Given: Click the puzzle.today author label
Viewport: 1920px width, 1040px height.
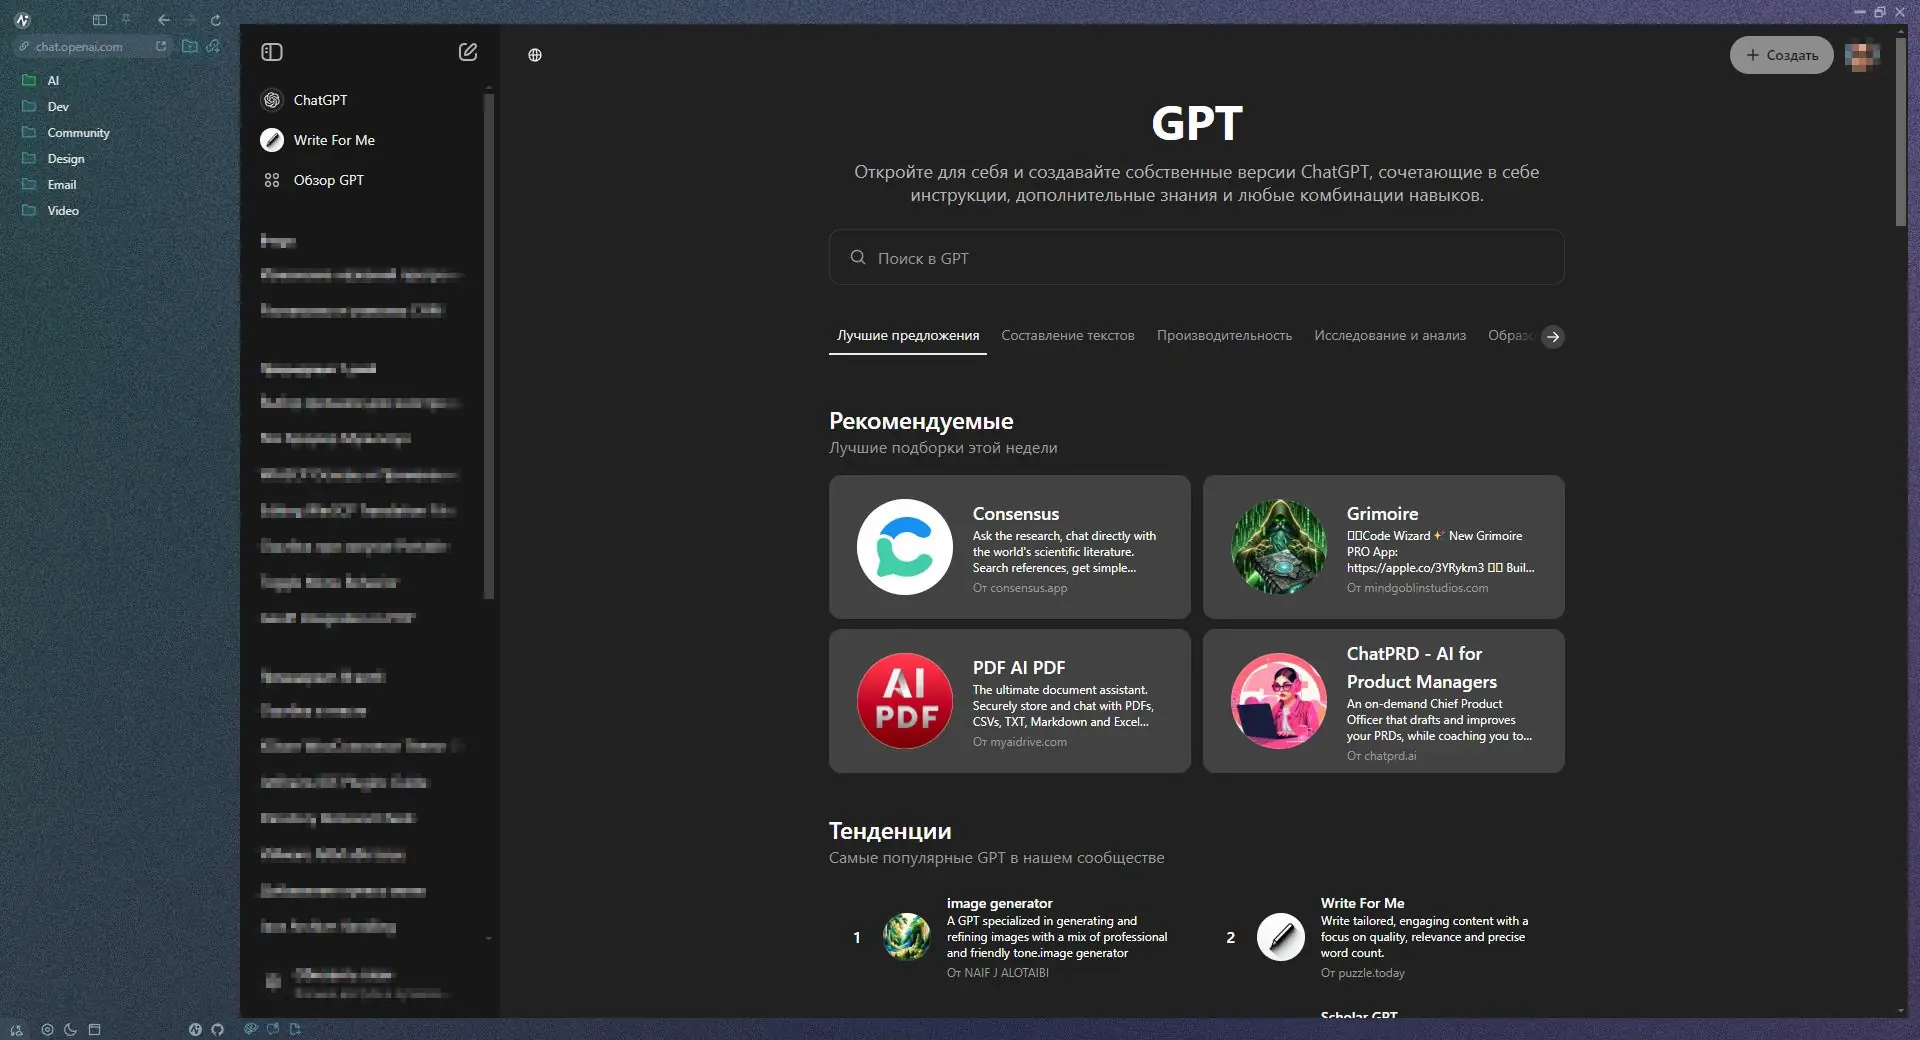Looking at the screenshot, I should [x=1362, y=973].
